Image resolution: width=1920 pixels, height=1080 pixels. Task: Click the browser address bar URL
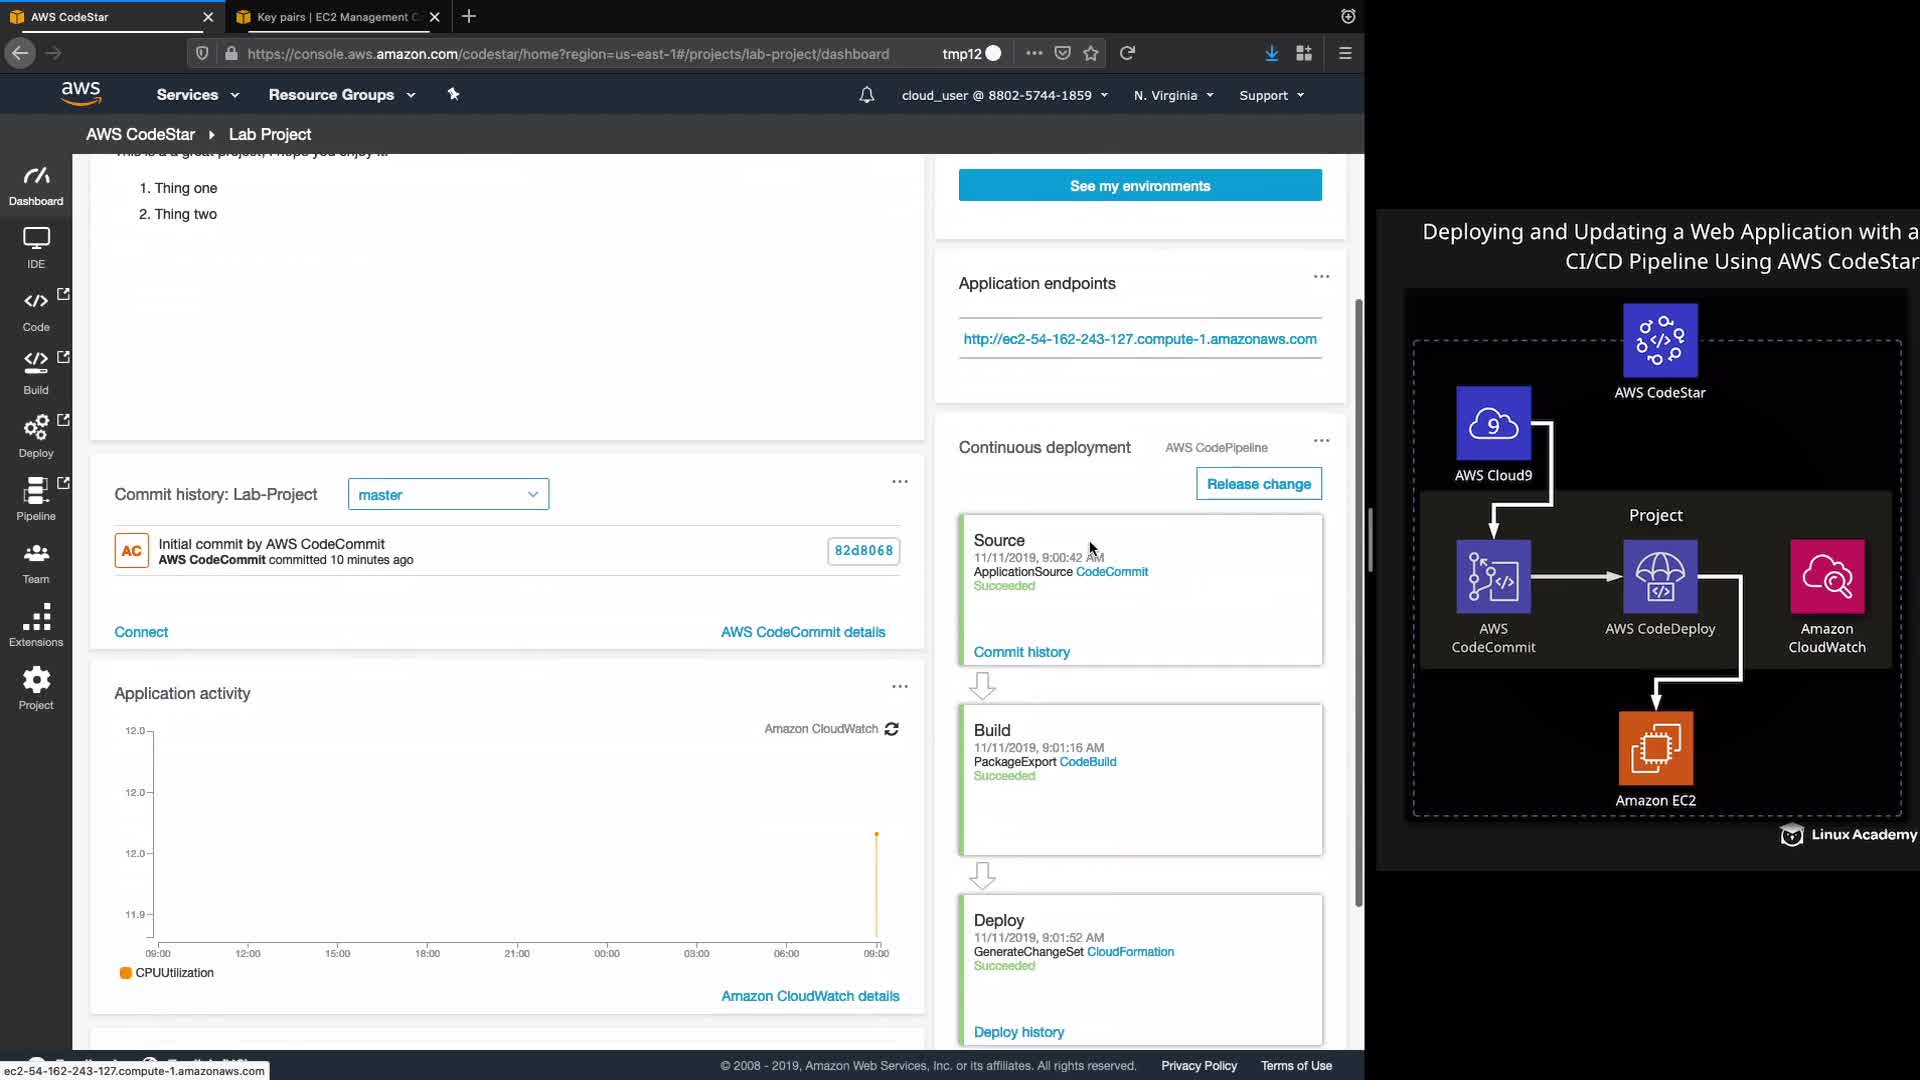coord(568,54)
